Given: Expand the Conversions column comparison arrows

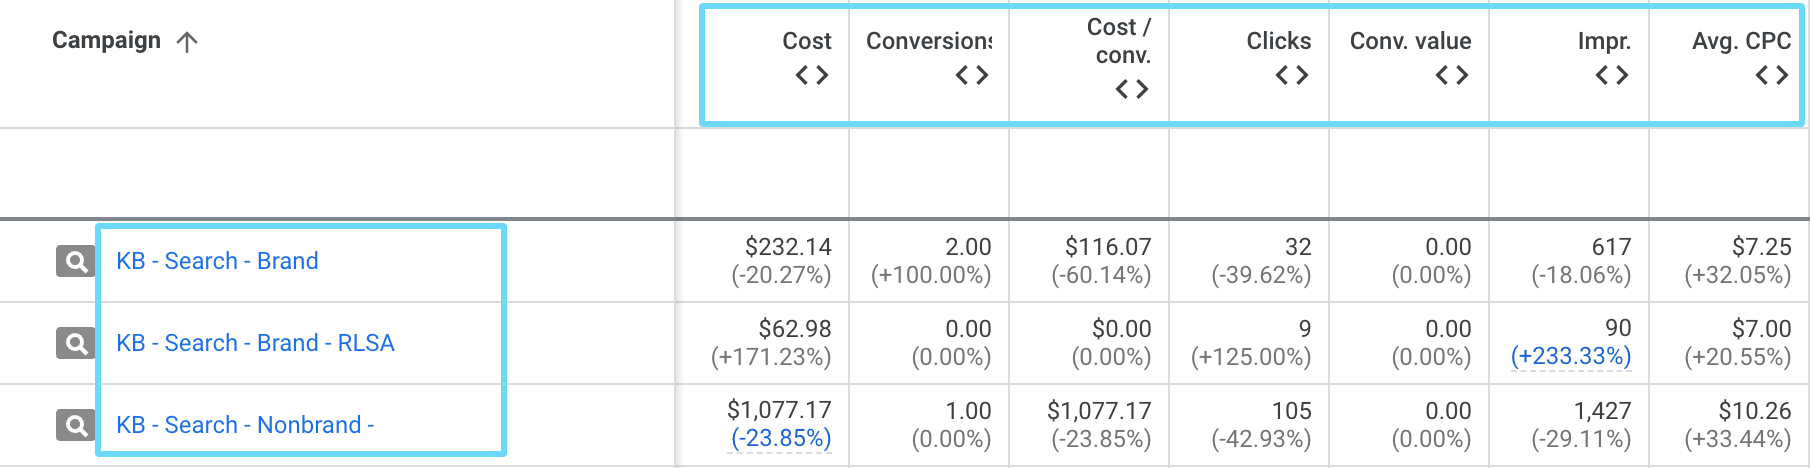Looking at the screenshot, I should click(x=972, y=75).
